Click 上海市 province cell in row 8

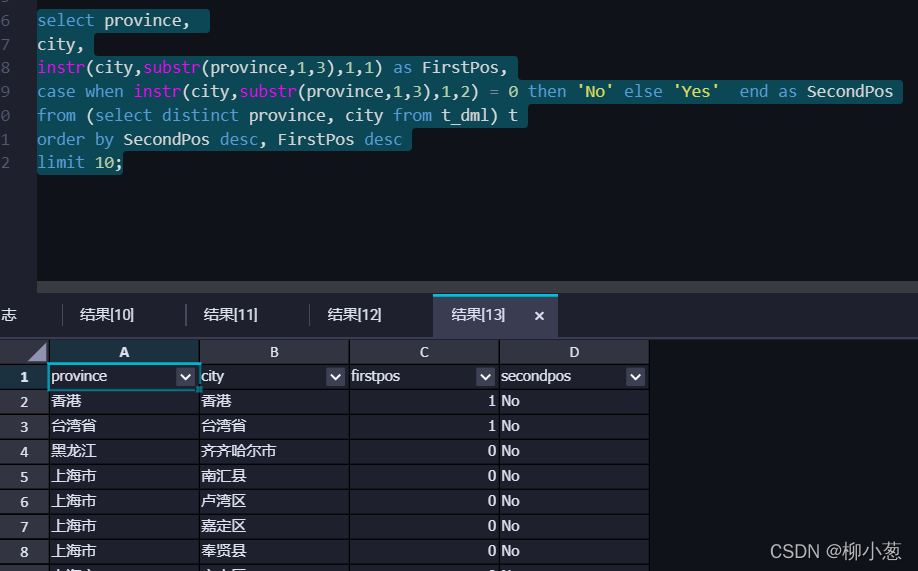[124, 552]
